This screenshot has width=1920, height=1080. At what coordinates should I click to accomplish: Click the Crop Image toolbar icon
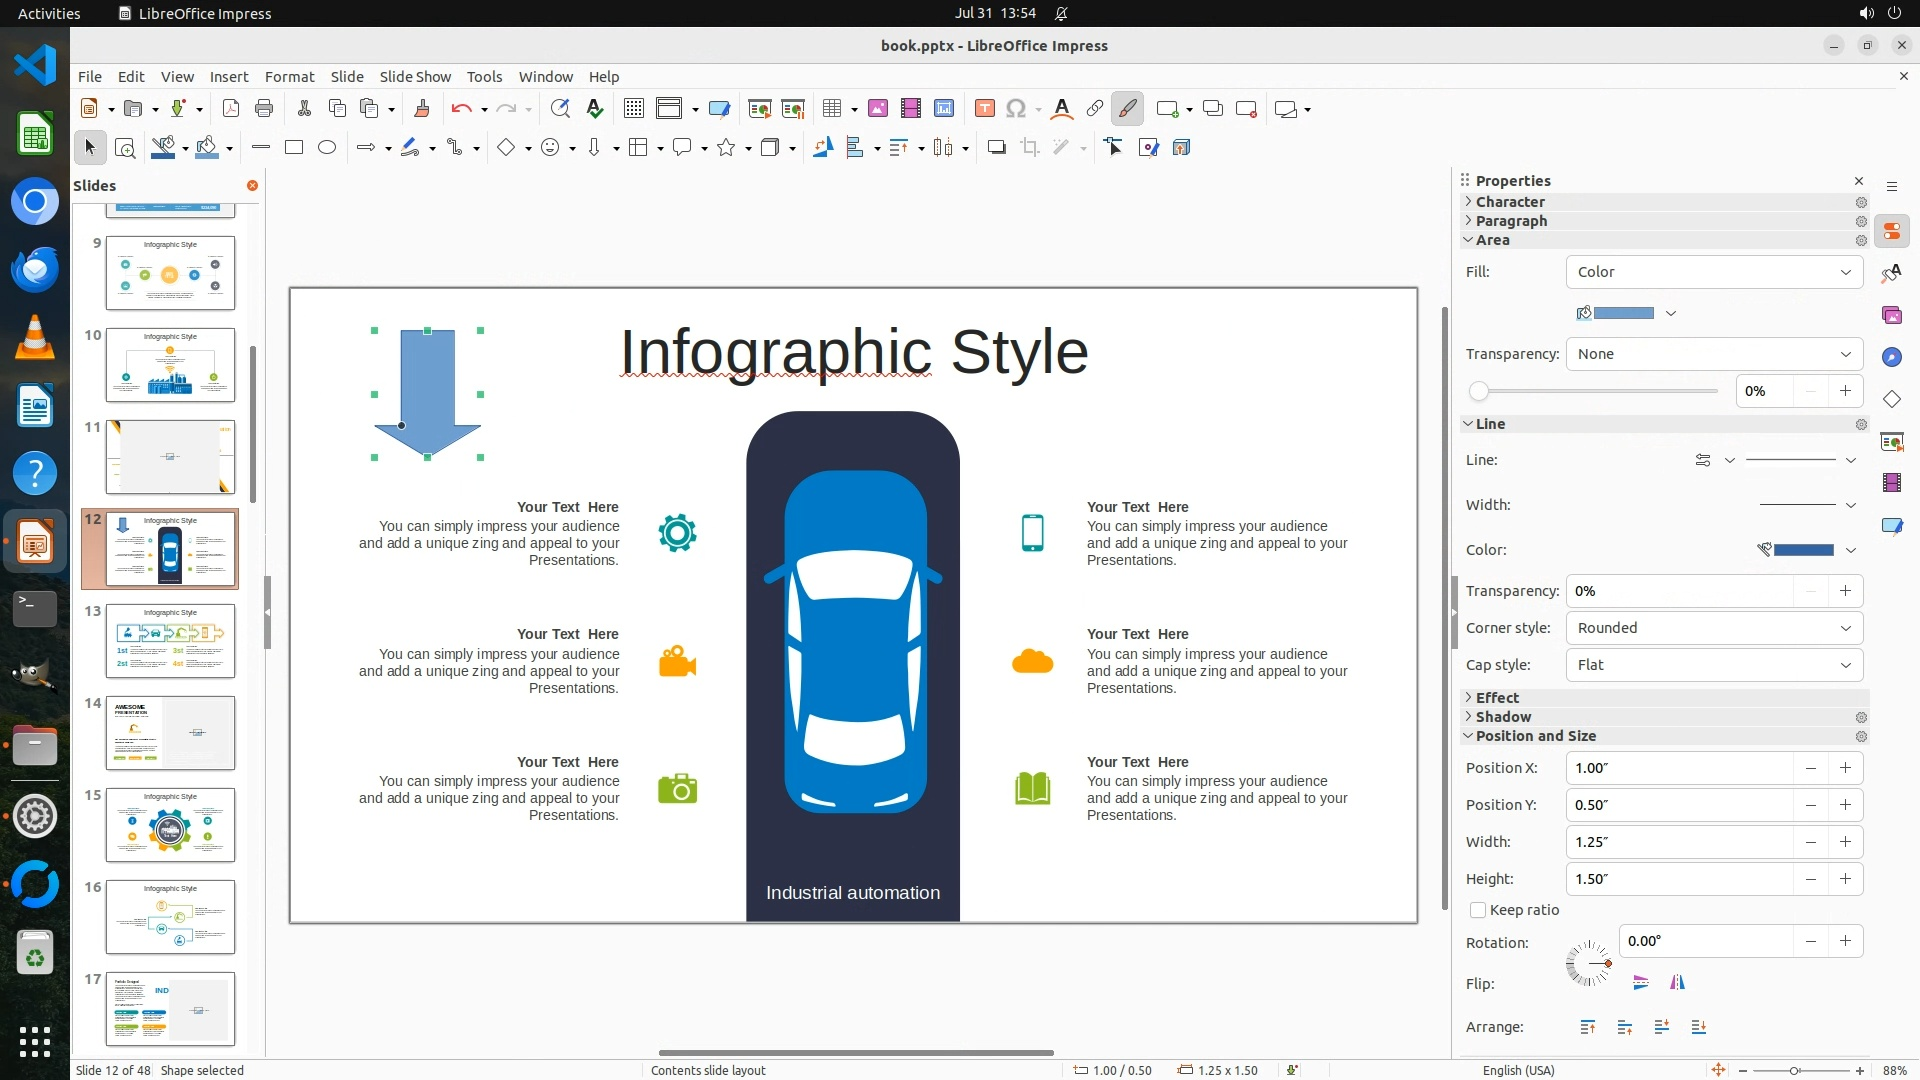pos(1029,148)
